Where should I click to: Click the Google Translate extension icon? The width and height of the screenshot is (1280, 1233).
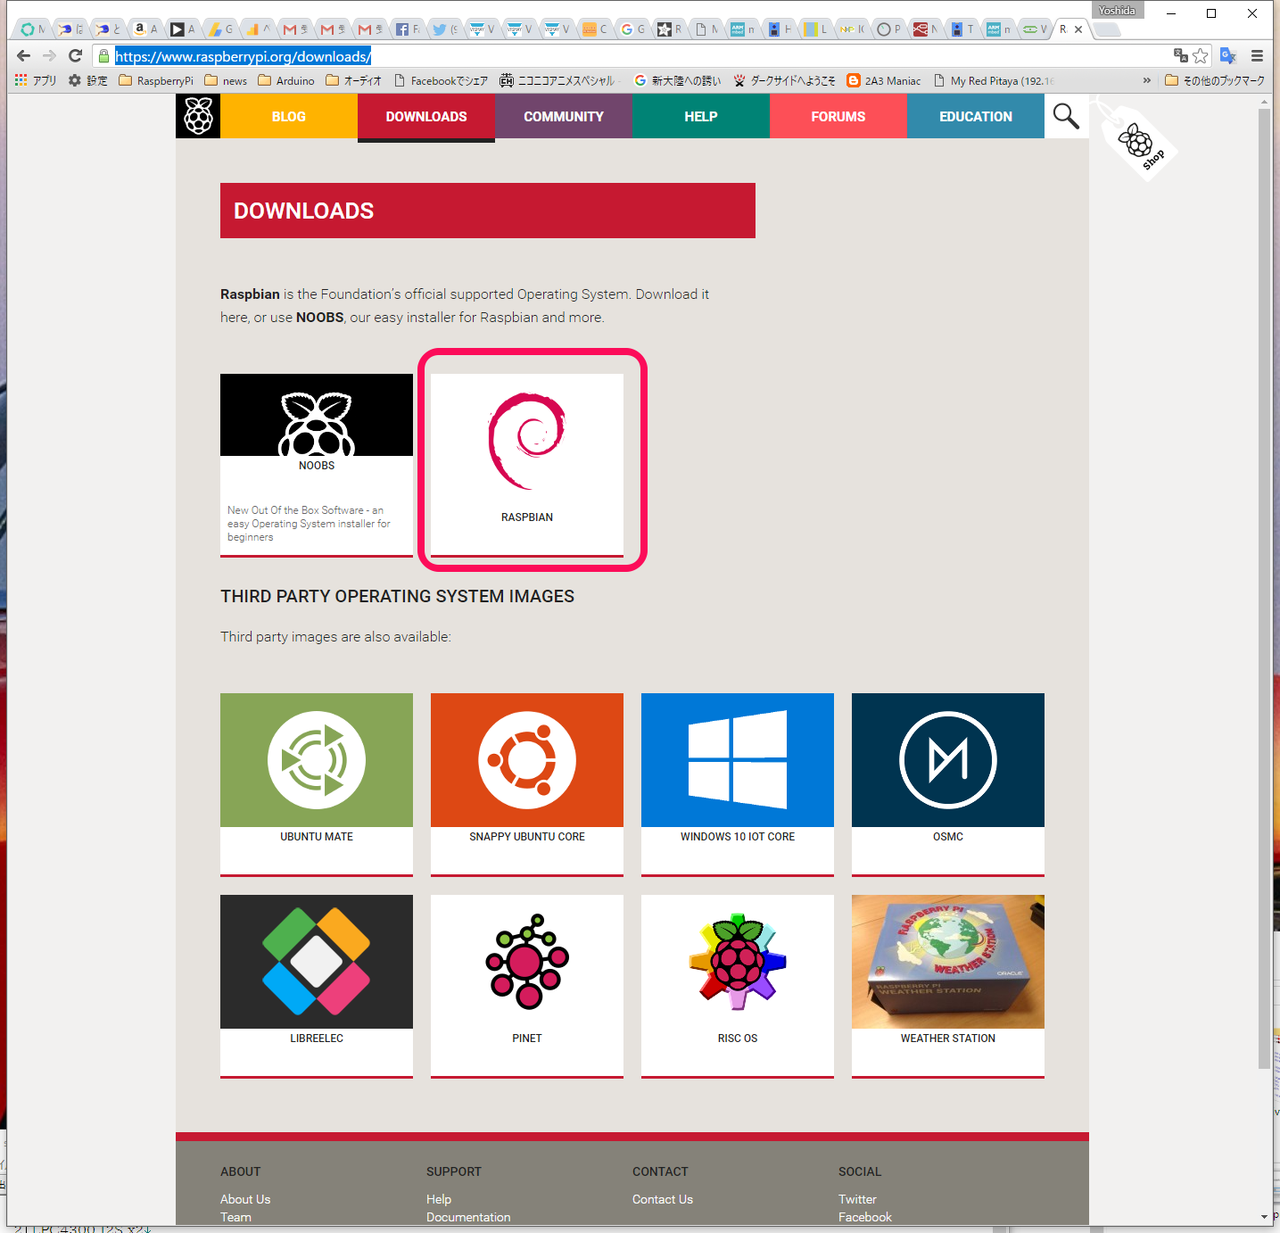[1229, 56]
